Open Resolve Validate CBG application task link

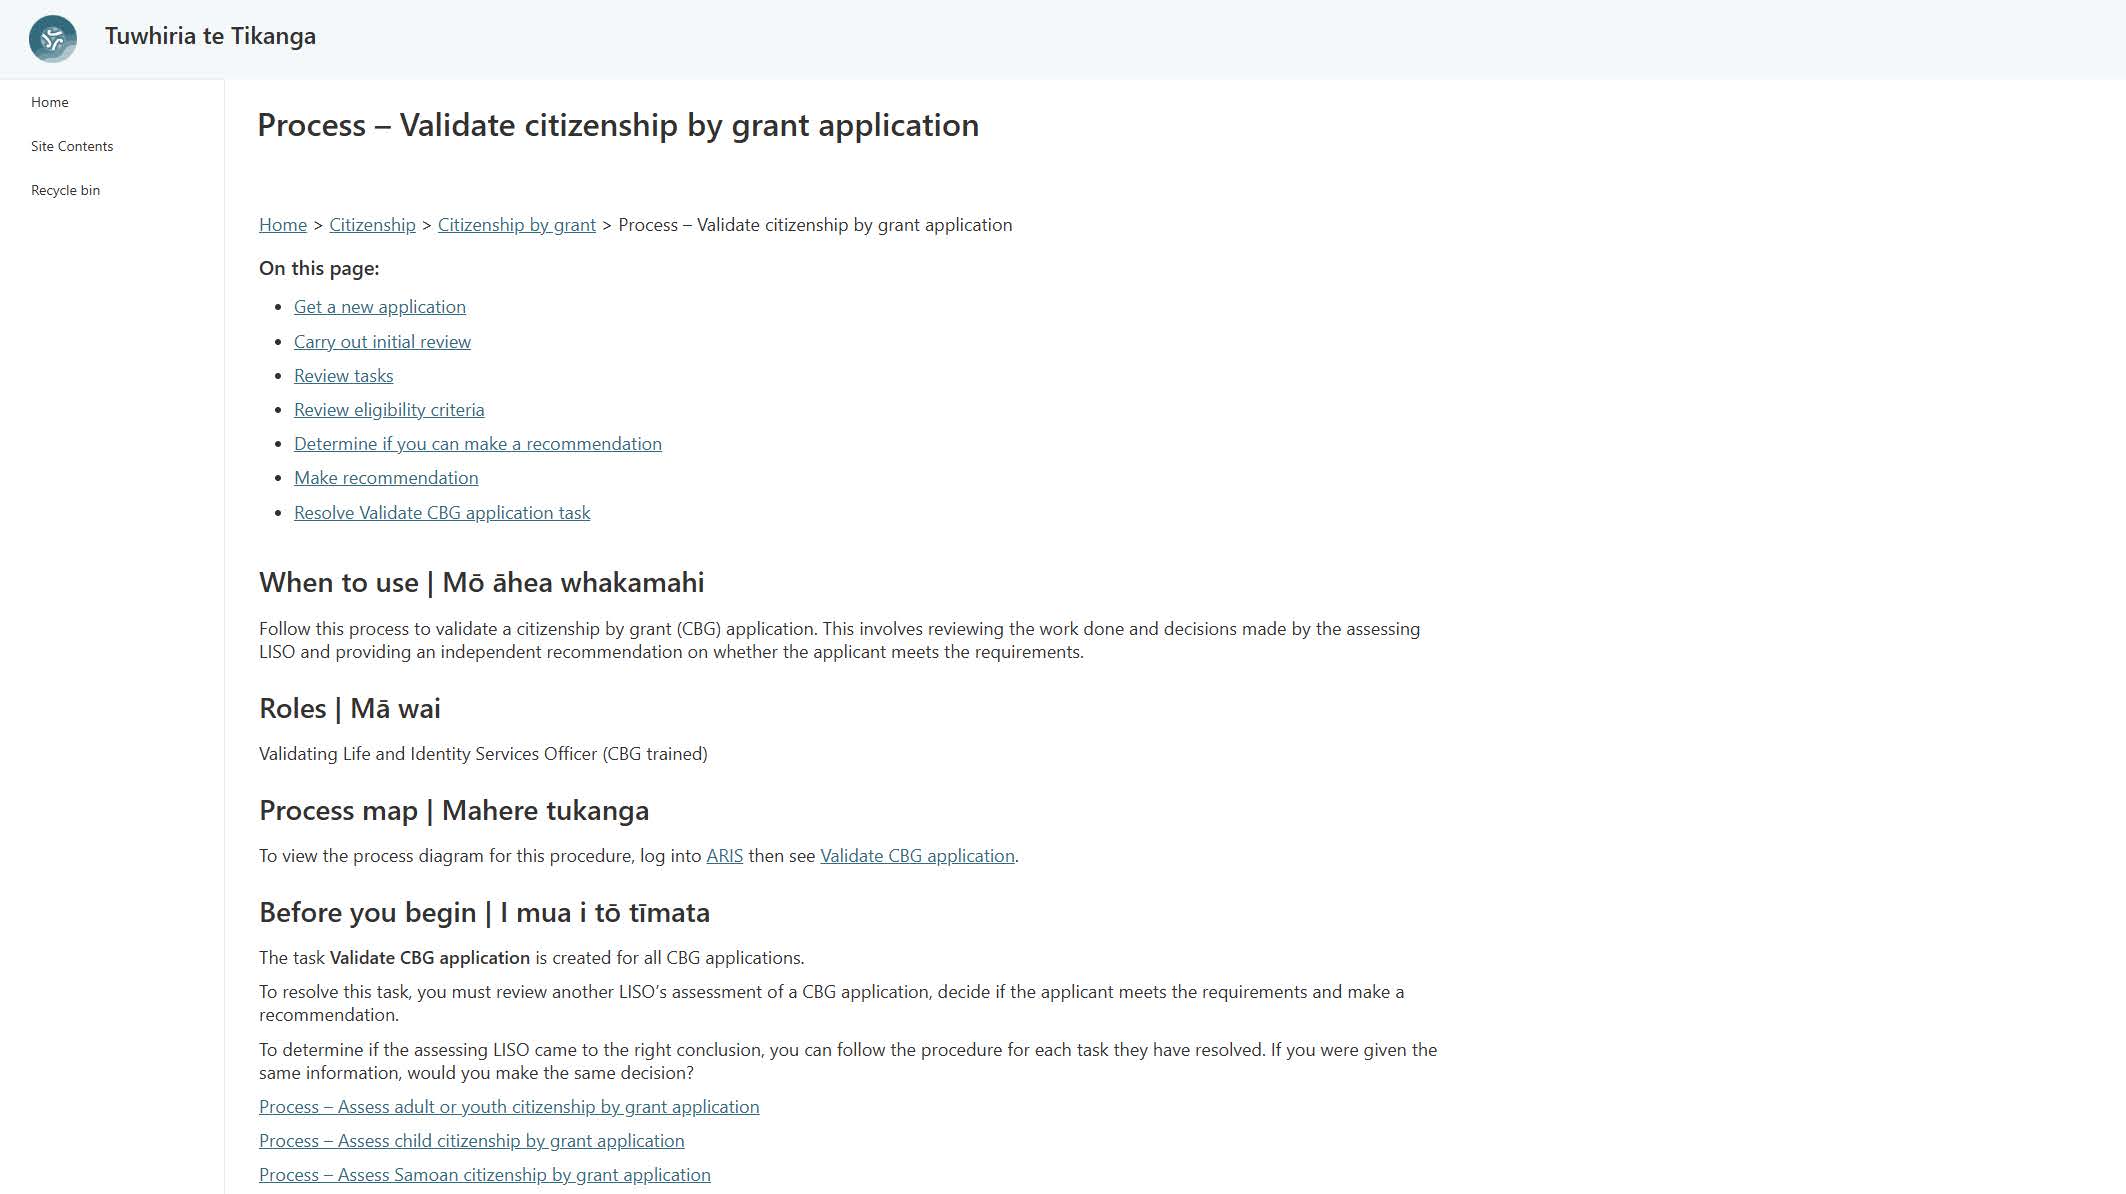point(442,513)
